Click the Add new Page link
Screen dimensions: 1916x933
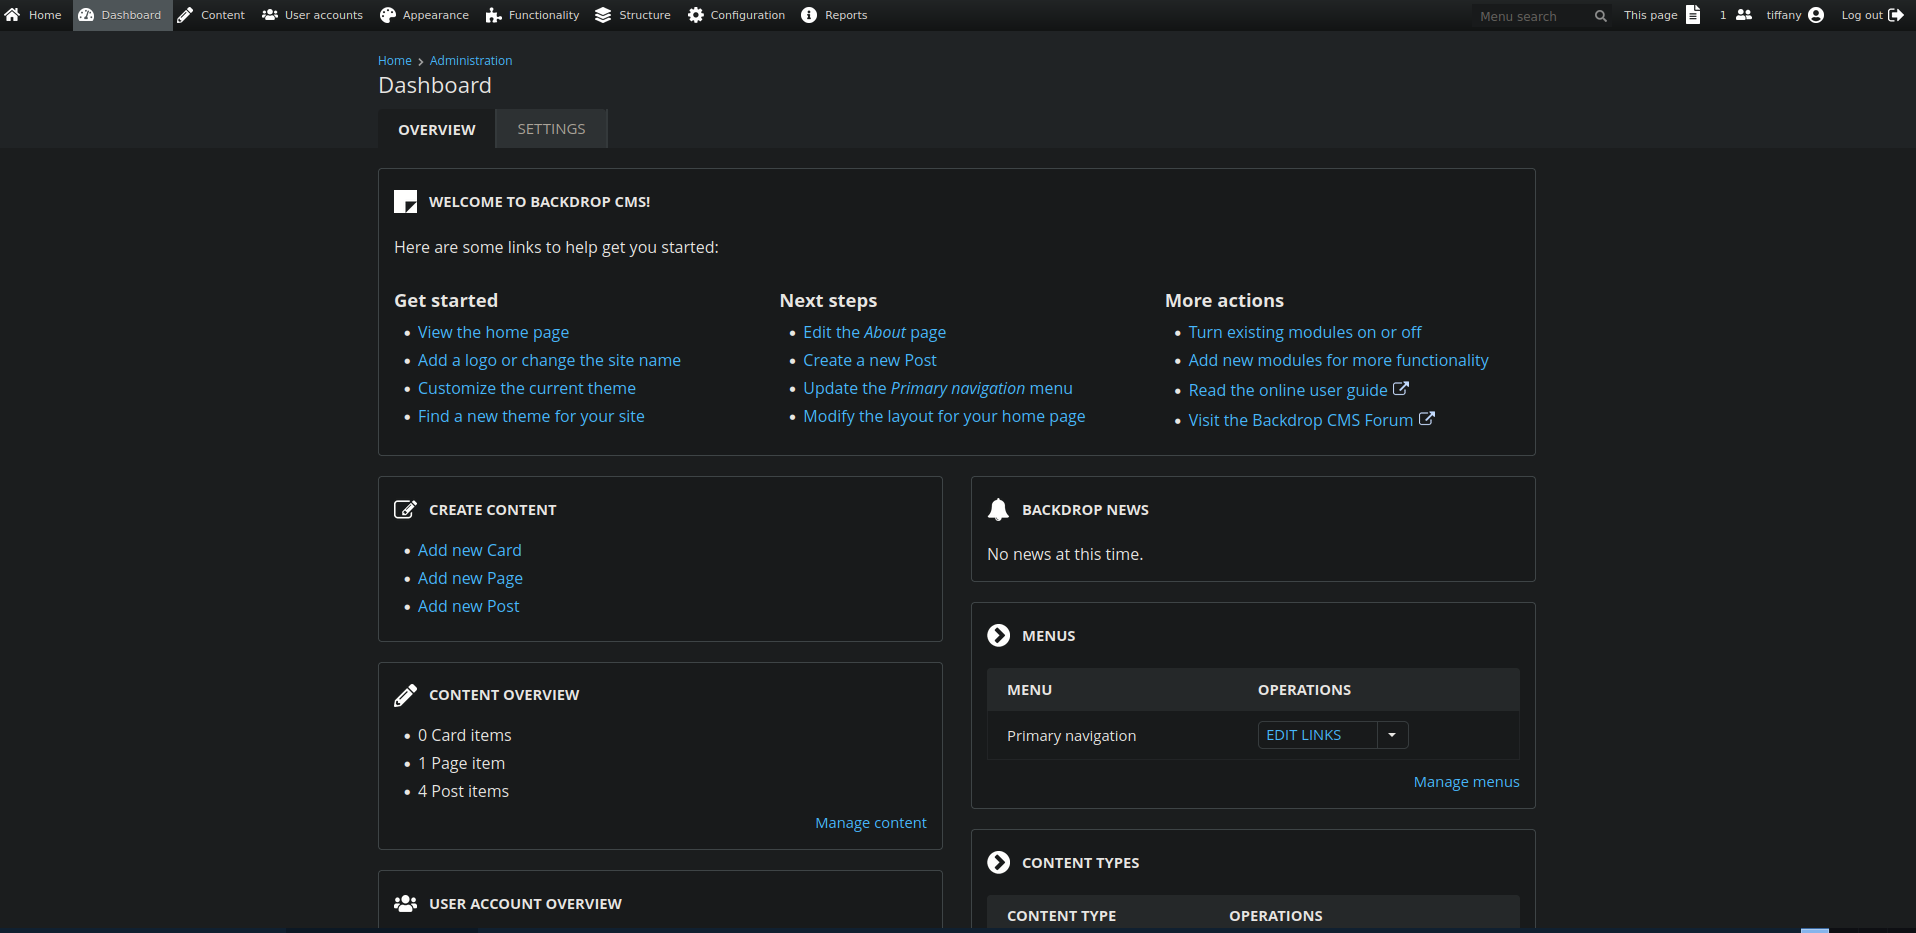click(470, 578)
